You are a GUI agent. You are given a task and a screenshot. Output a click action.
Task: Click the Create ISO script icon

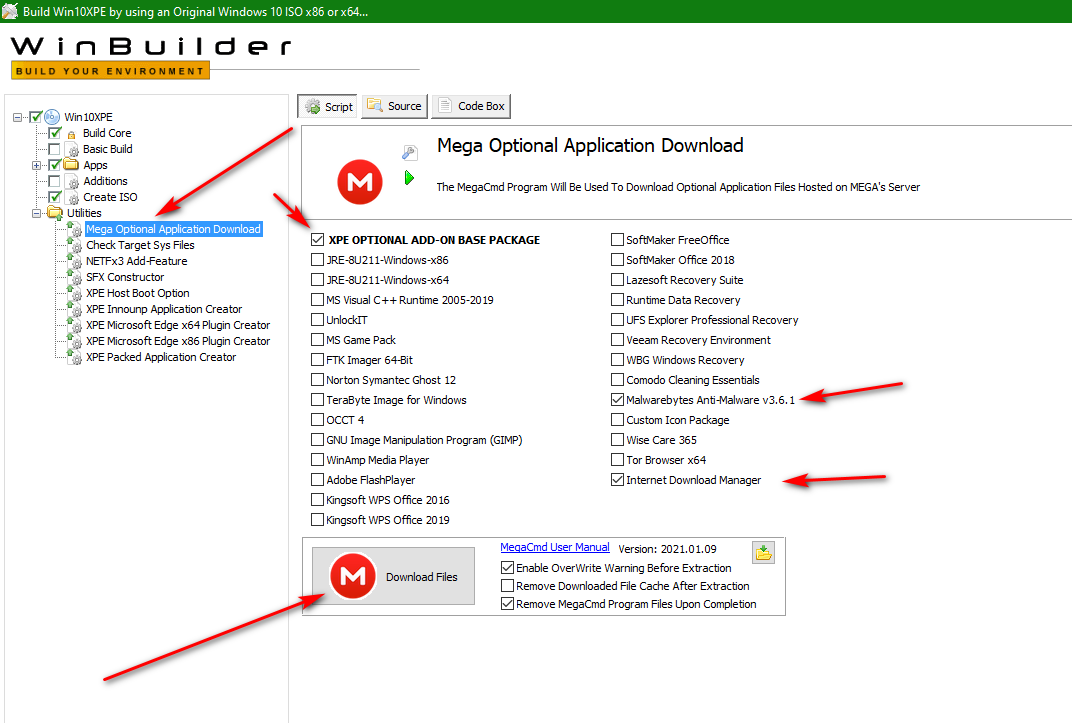pyautogui.click(x=72, y=197)
